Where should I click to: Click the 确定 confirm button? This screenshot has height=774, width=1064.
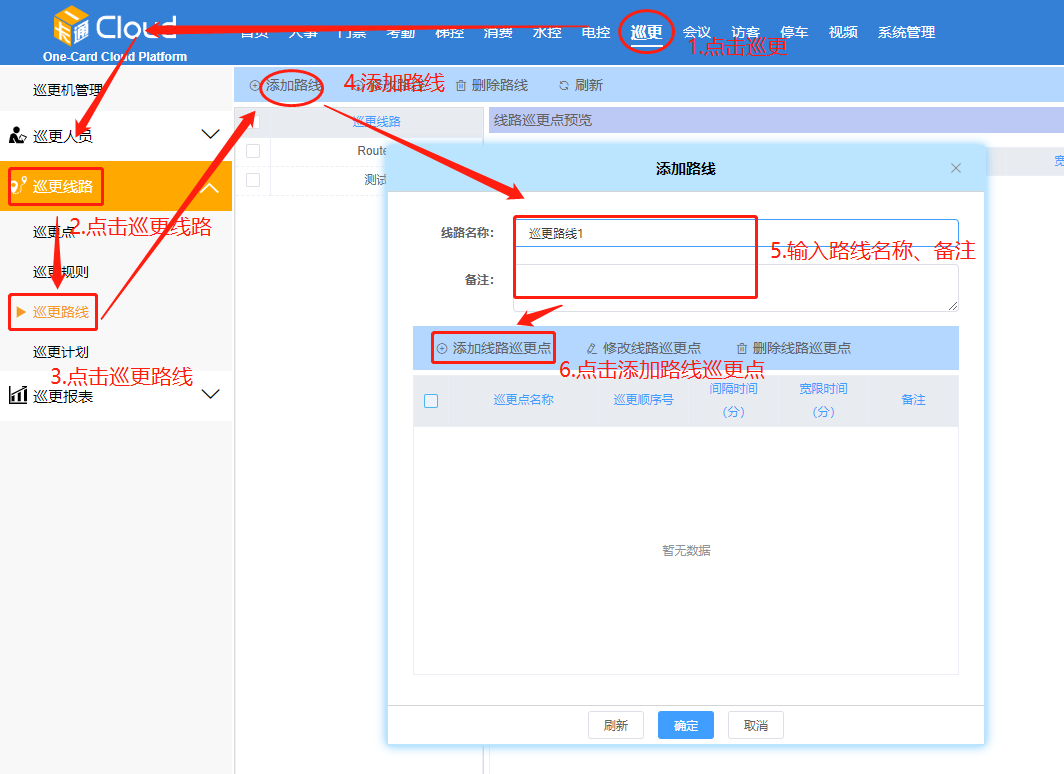(685, 725)
